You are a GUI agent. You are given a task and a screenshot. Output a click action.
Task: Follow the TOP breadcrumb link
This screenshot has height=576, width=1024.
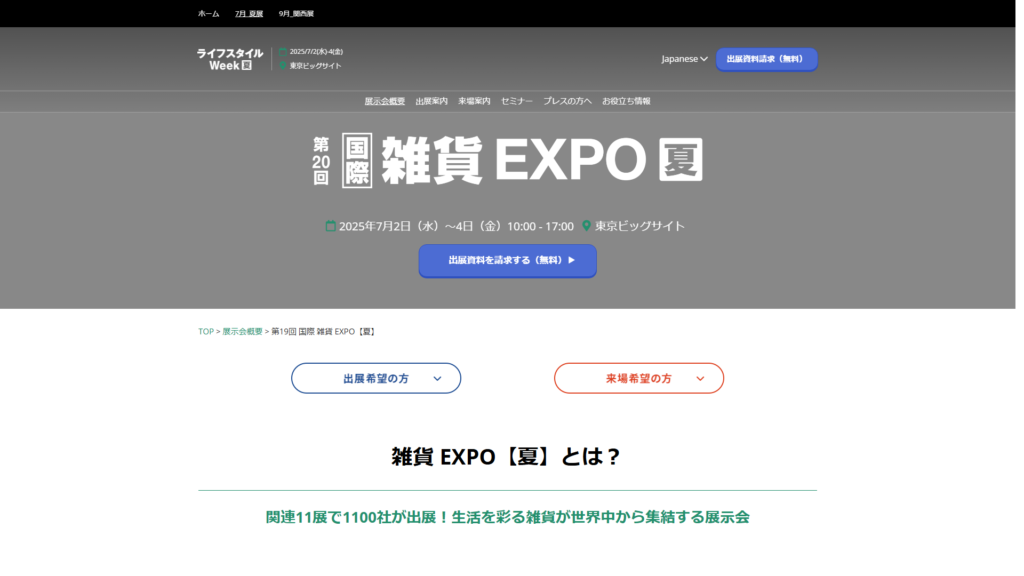point(206,332)
